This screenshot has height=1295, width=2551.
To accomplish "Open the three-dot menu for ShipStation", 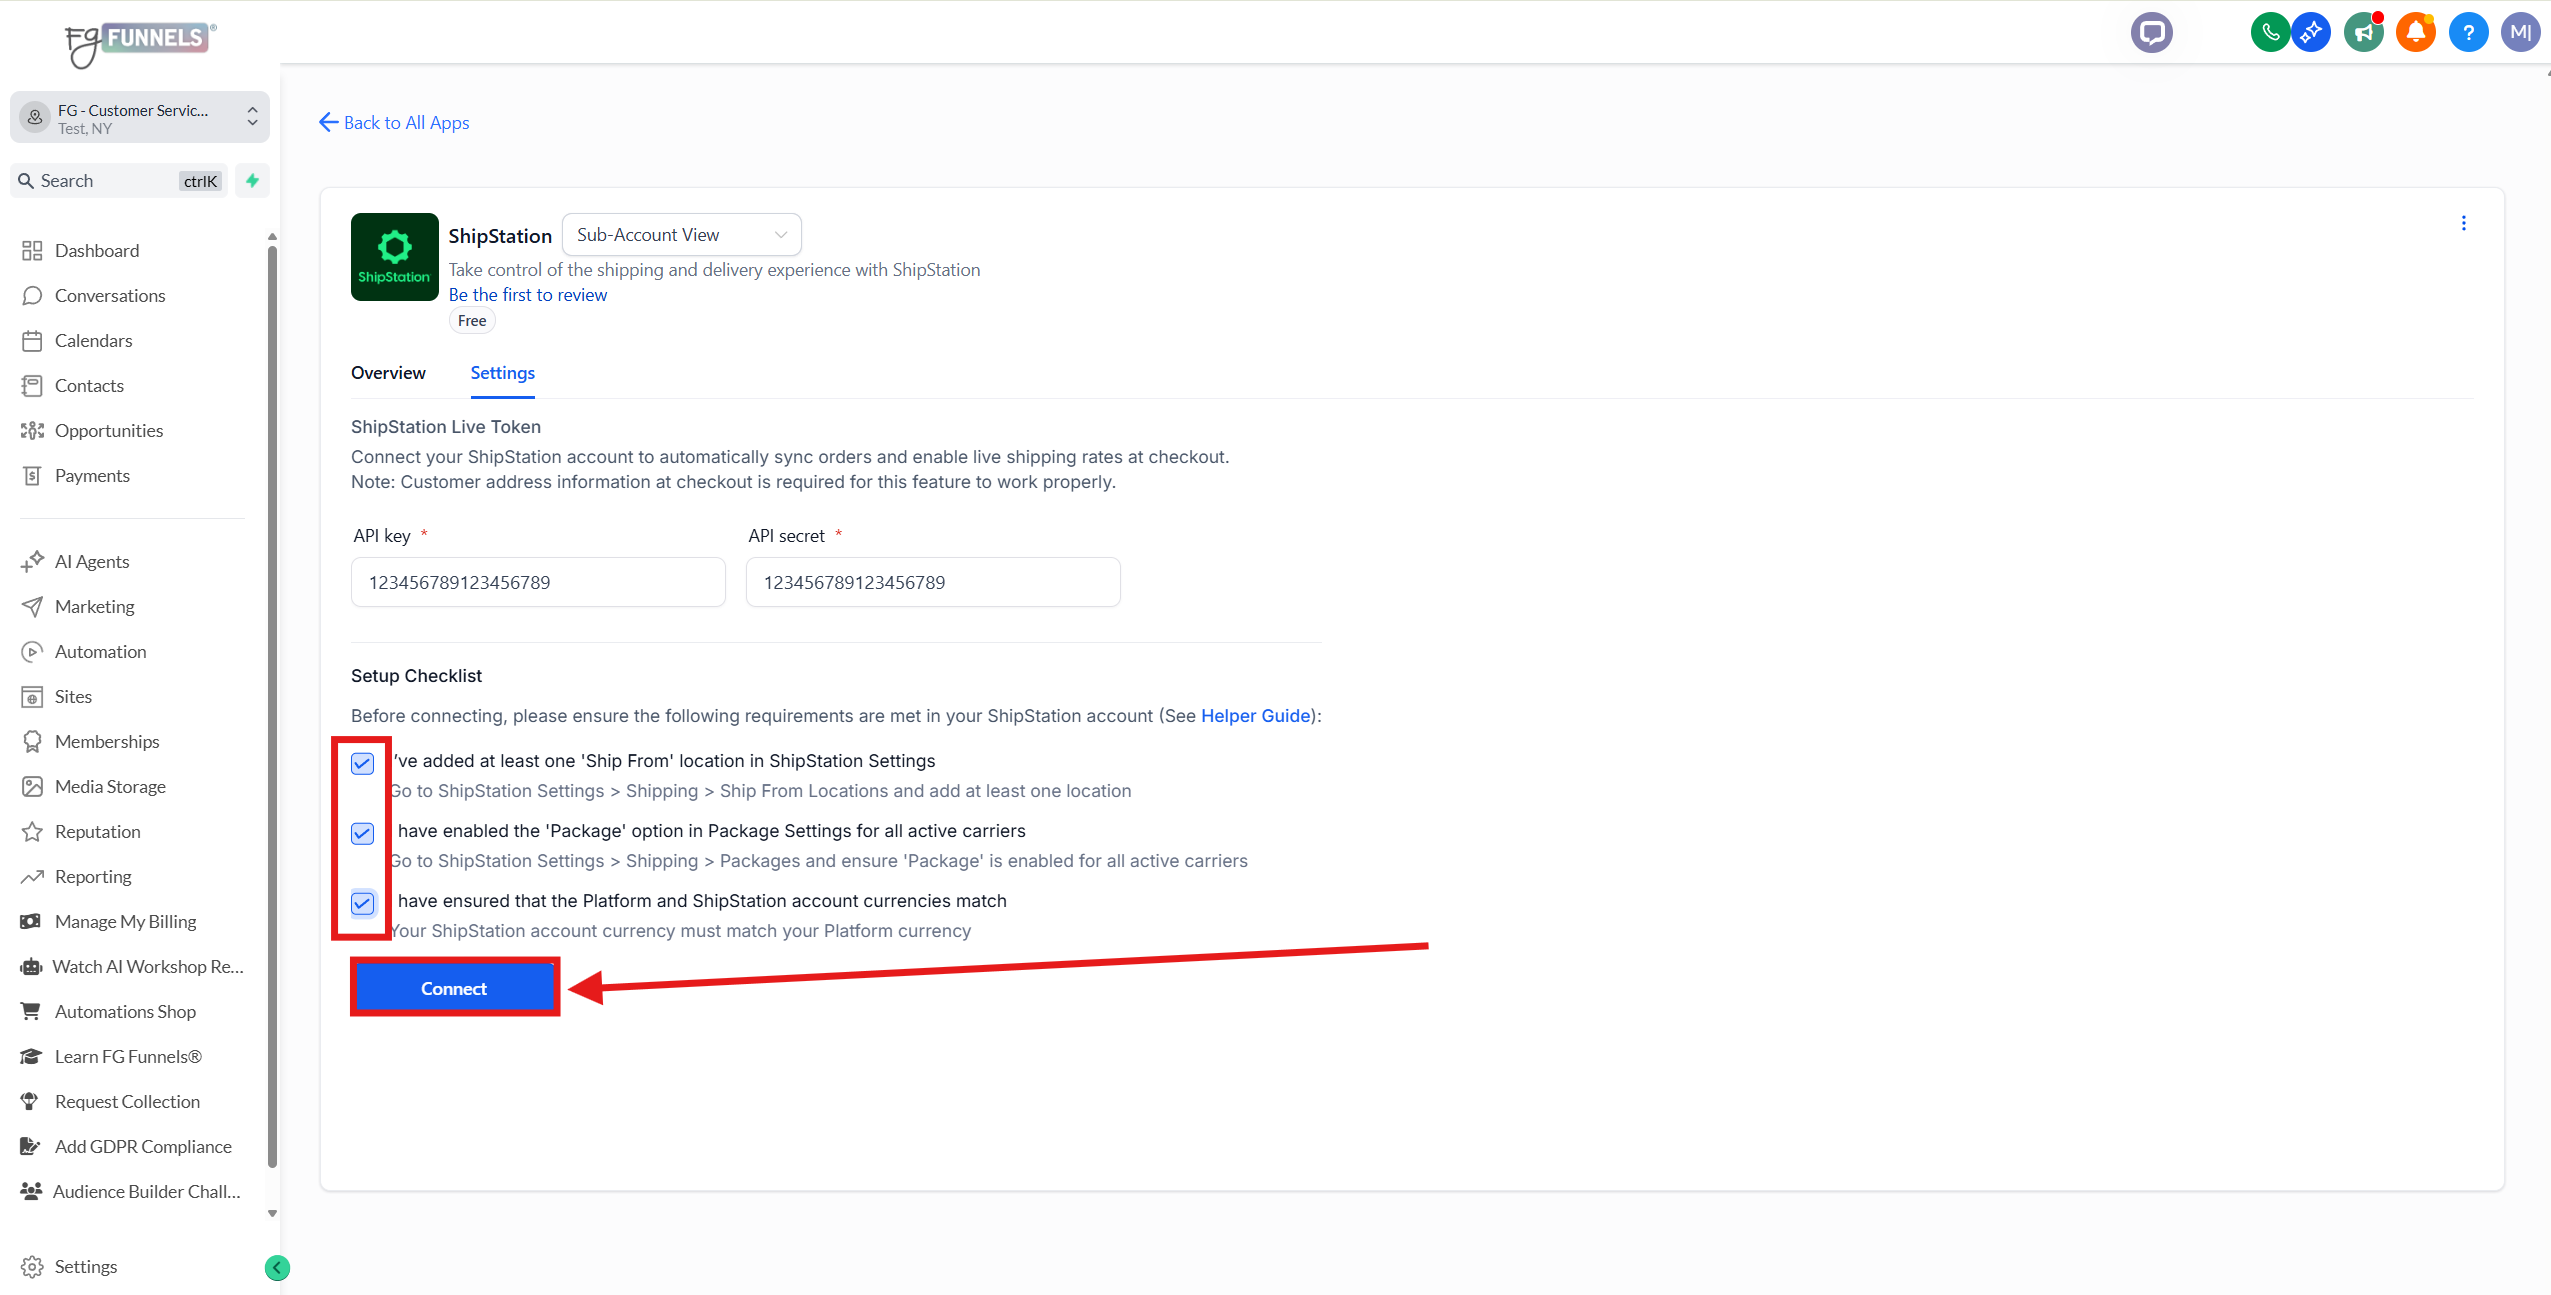I will tap(2463, 224).
